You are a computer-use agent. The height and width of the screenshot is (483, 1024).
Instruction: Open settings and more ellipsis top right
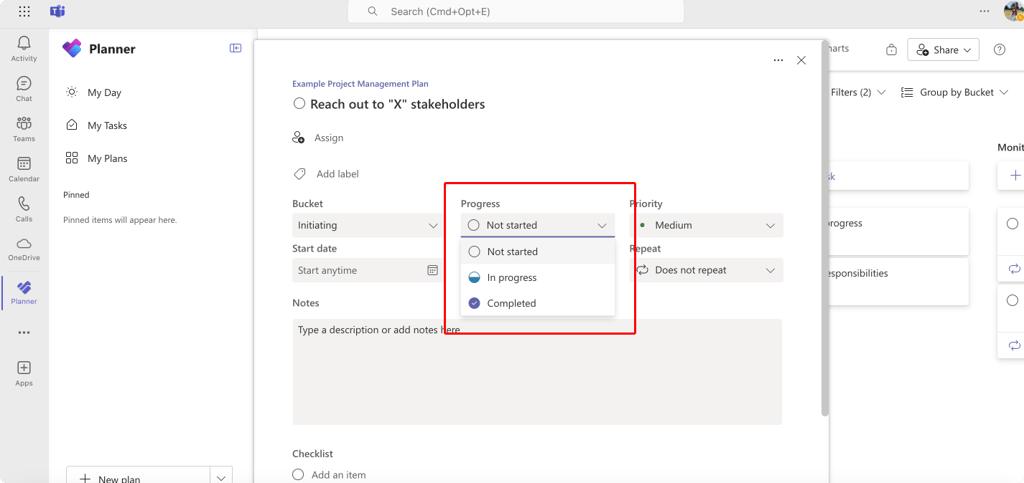[984, 11]
